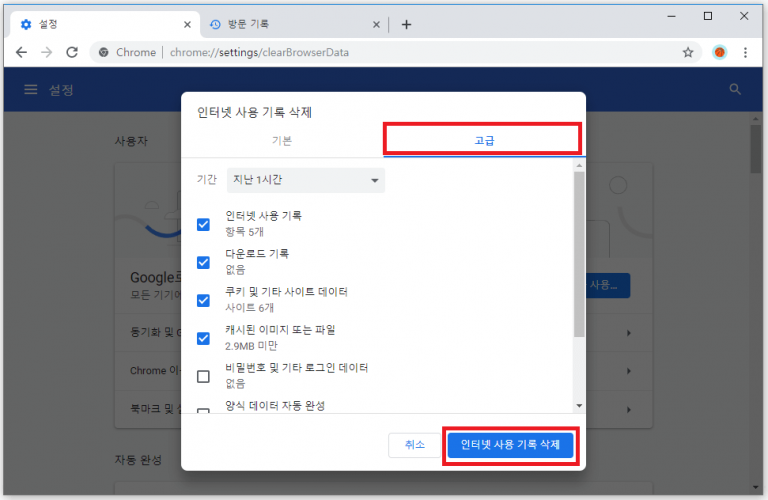Click the dialog list scrollbar thumb
Screen dimensions: 768x500
point(579,255)
